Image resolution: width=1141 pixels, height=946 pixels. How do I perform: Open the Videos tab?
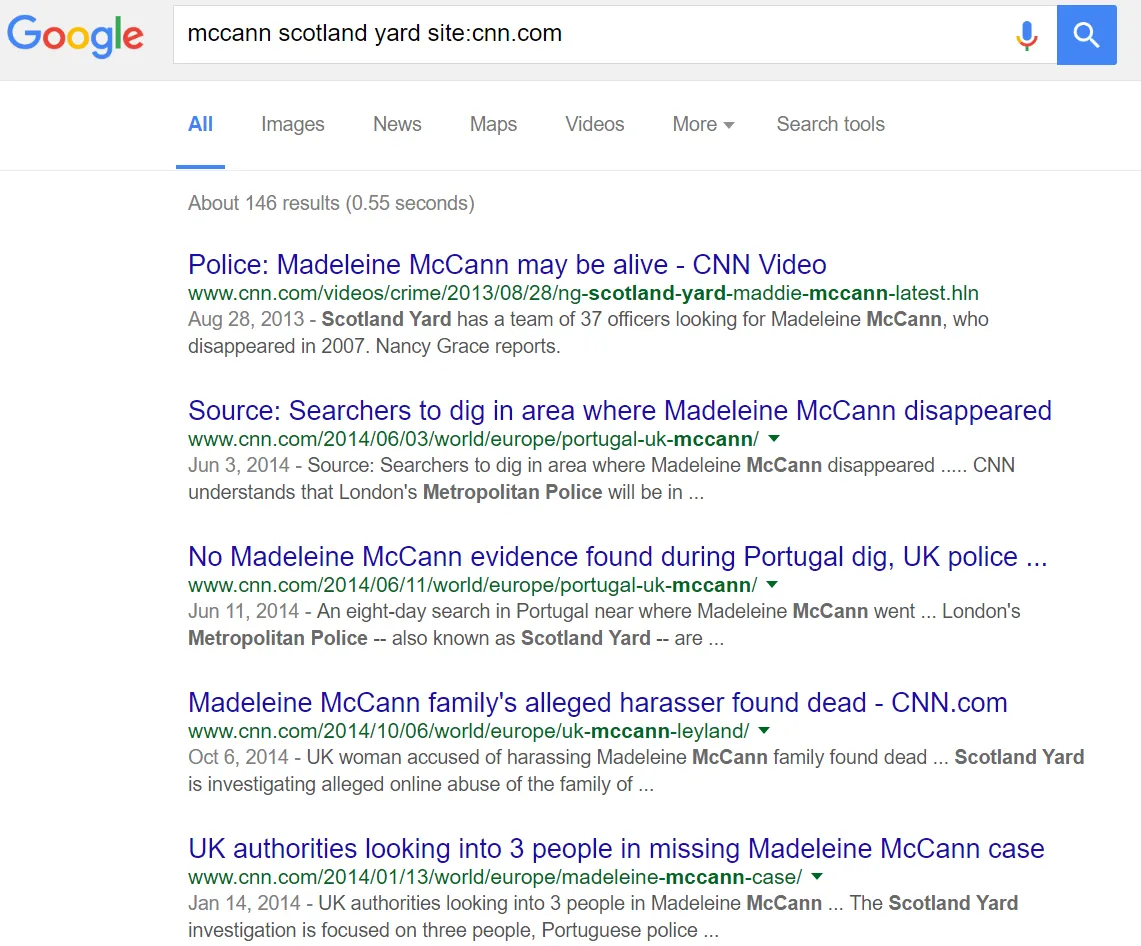click(595, 124)
